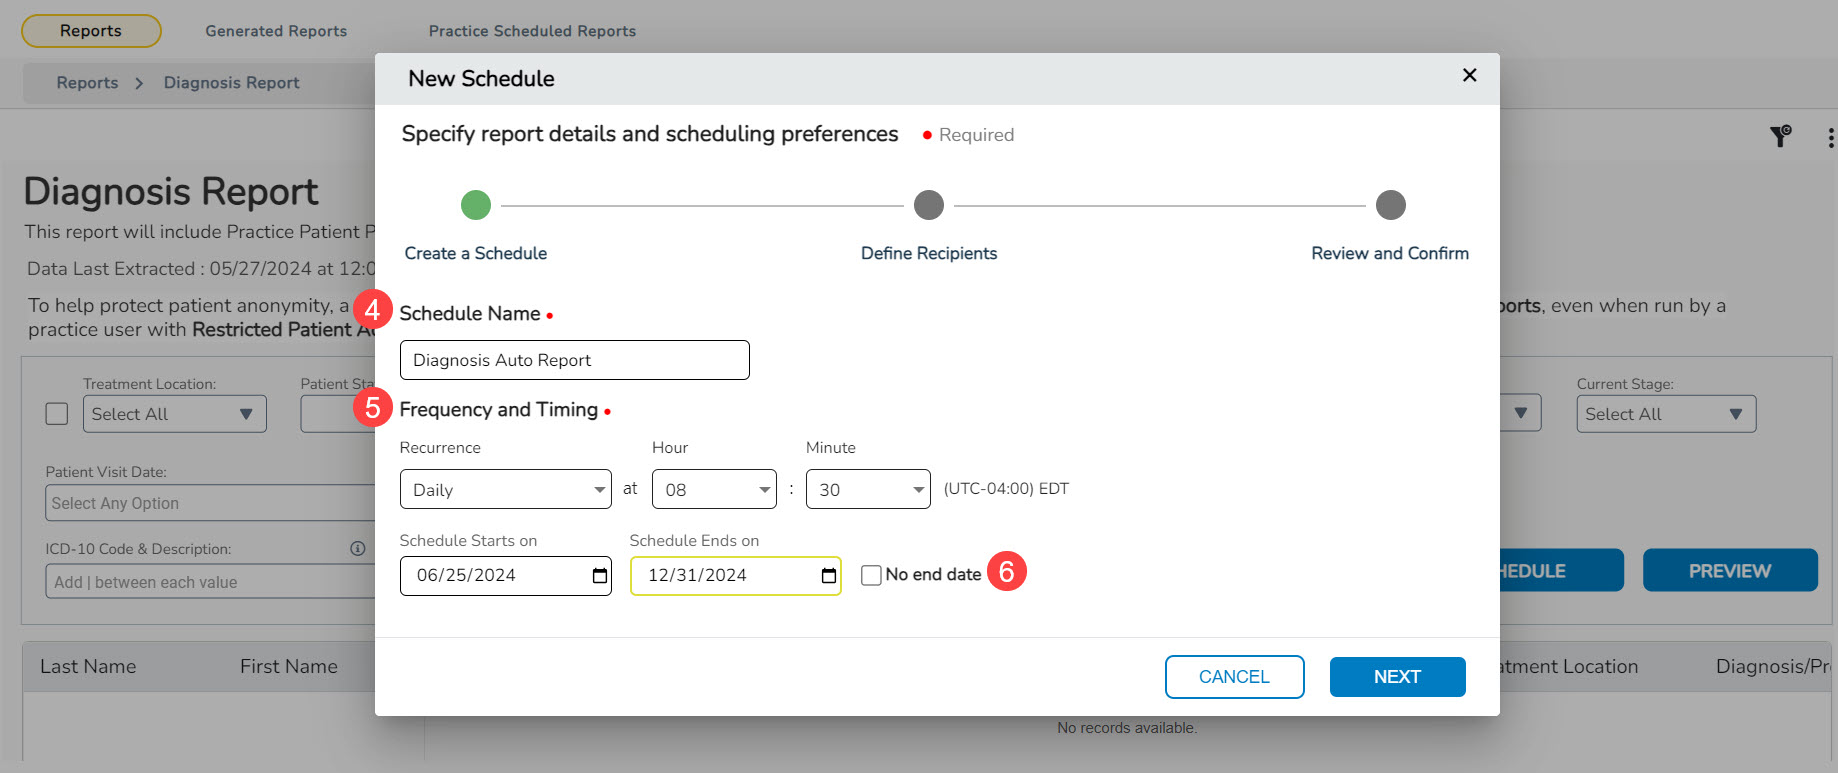Screen dimensions: 1838x773
Task: Expand the Minute dropdown
Action: 867,490
